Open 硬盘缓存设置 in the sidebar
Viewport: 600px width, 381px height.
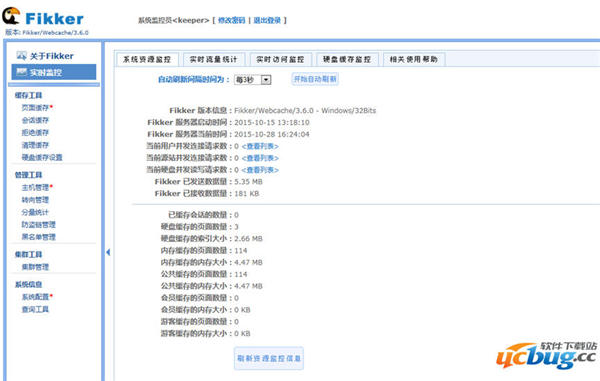point(42,157)
